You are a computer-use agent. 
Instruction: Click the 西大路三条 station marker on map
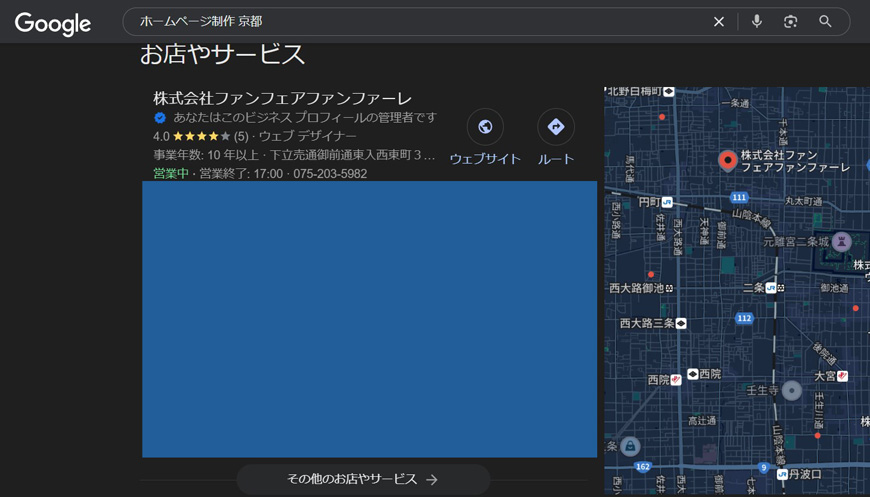(x=681, y=323)
